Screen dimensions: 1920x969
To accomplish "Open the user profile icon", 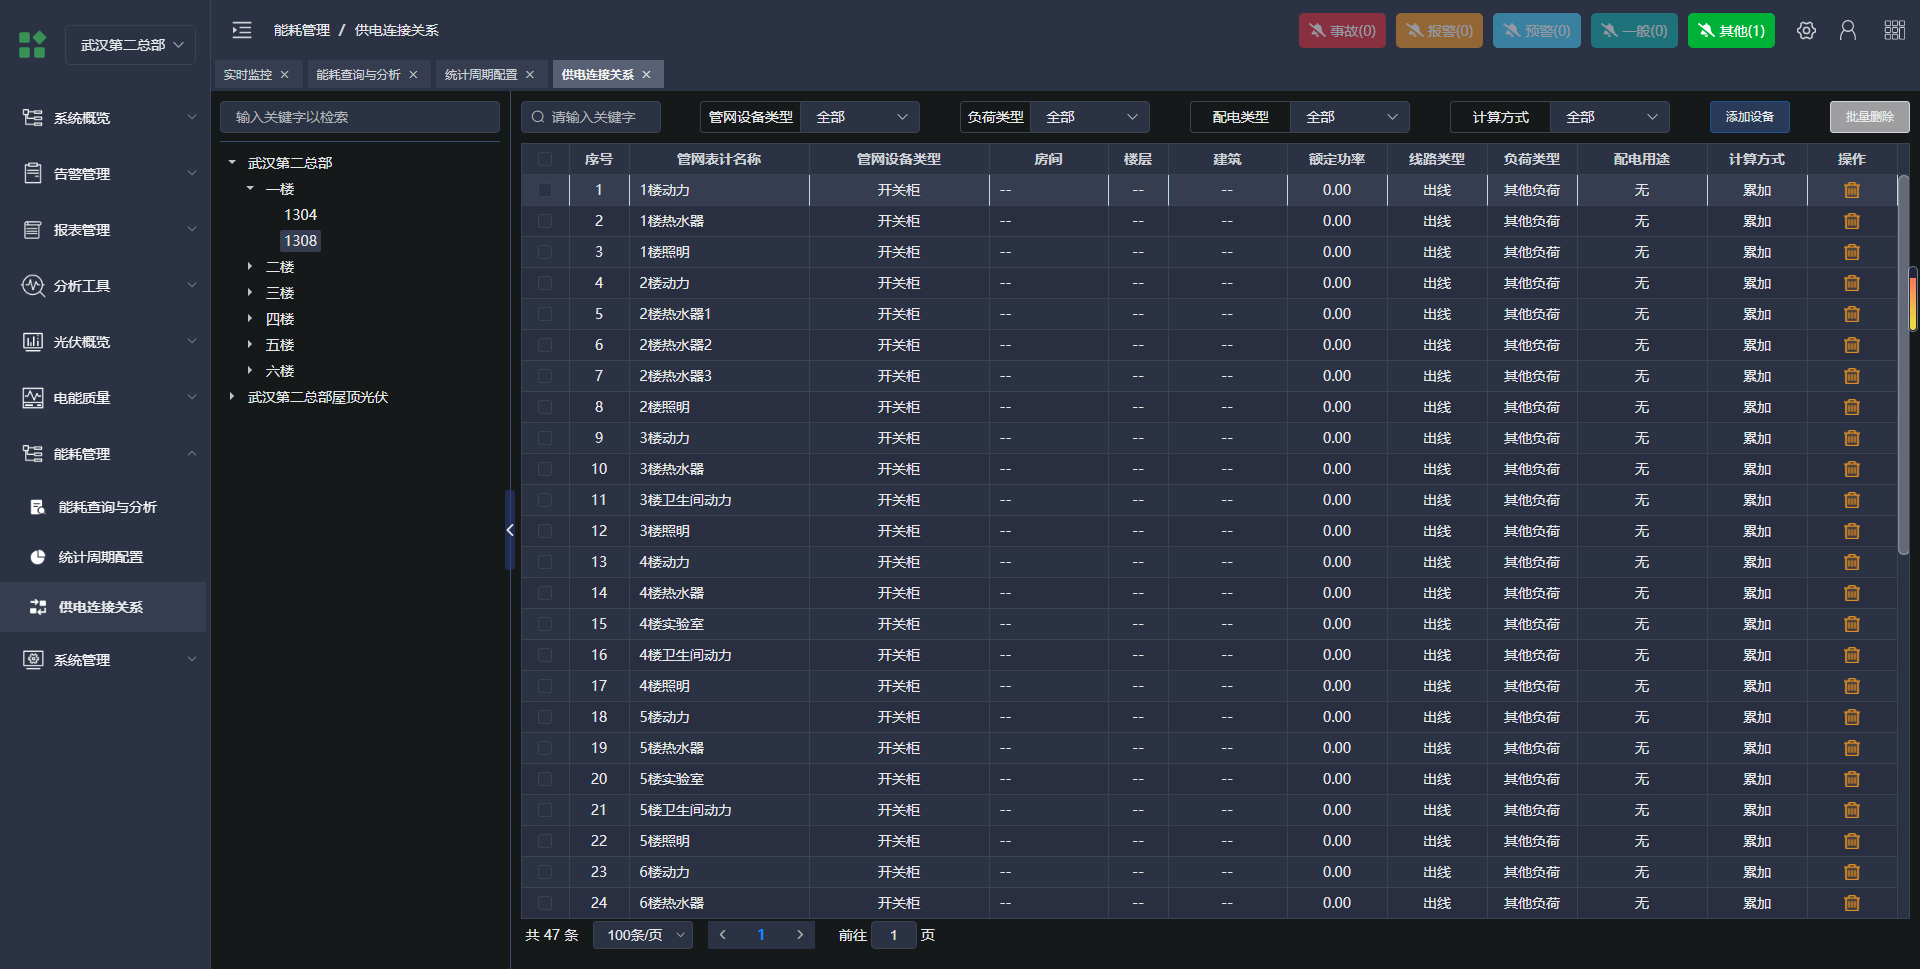I will tap(1848, 31).
